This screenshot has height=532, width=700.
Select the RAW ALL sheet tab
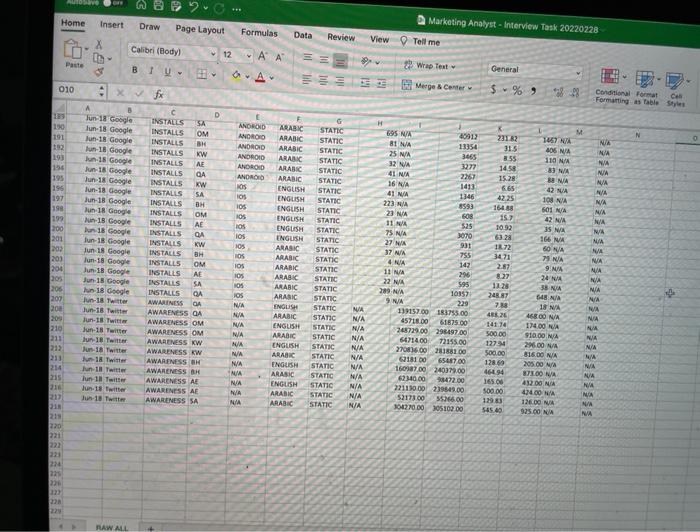click(112, 528)
